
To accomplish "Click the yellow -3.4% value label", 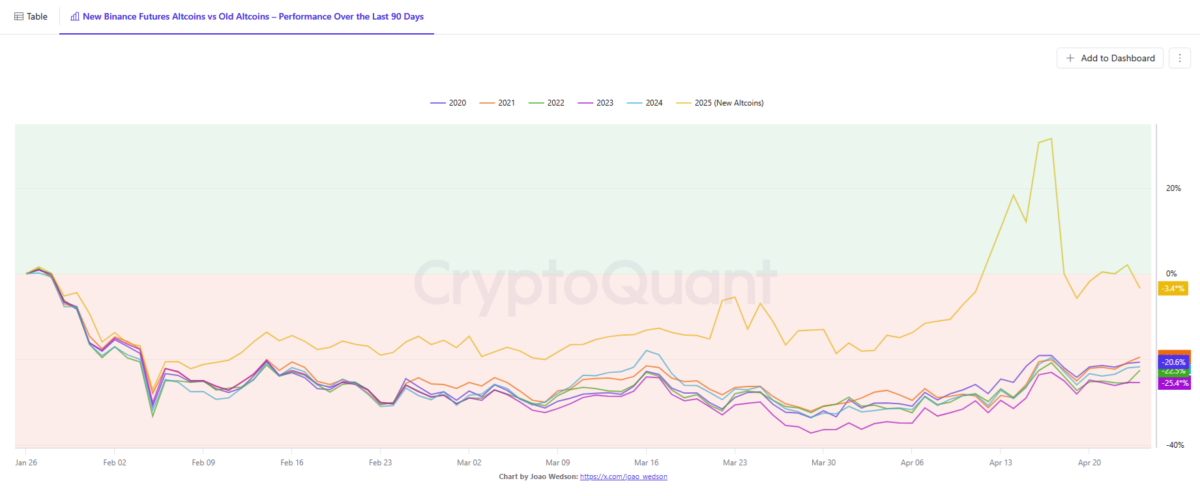I will click(1171, 288).
